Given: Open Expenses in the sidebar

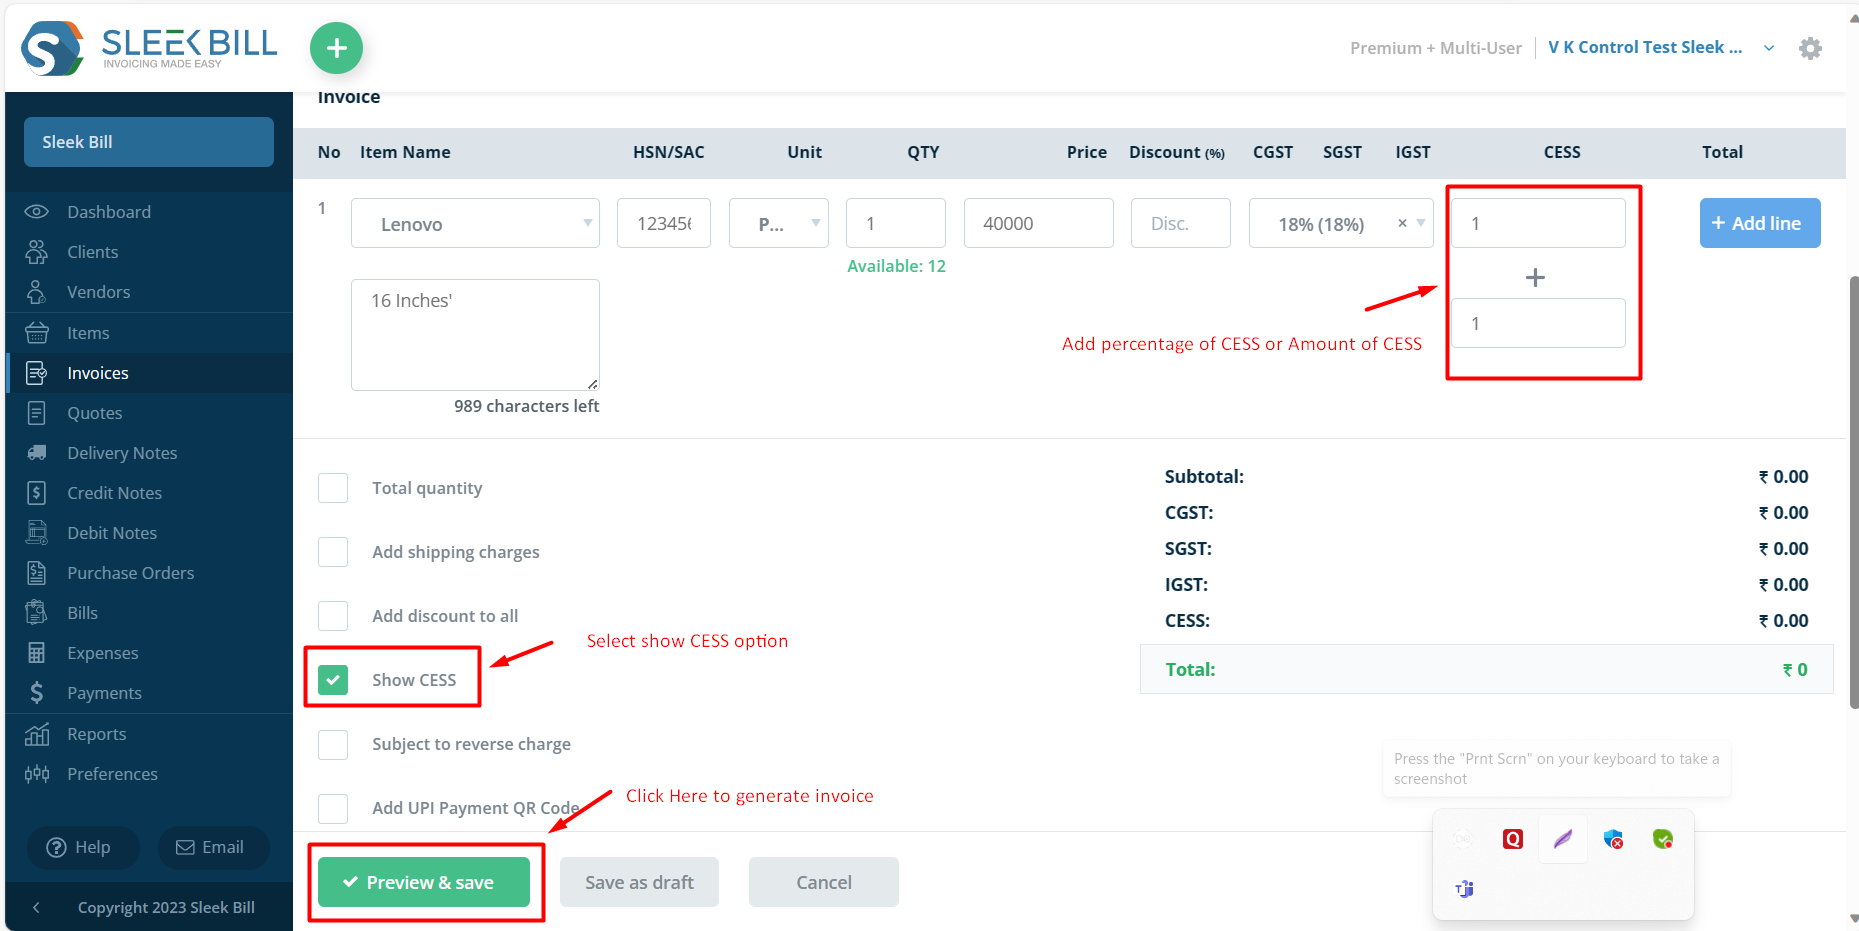Looking at the screenshot, I should coord(103,653).
